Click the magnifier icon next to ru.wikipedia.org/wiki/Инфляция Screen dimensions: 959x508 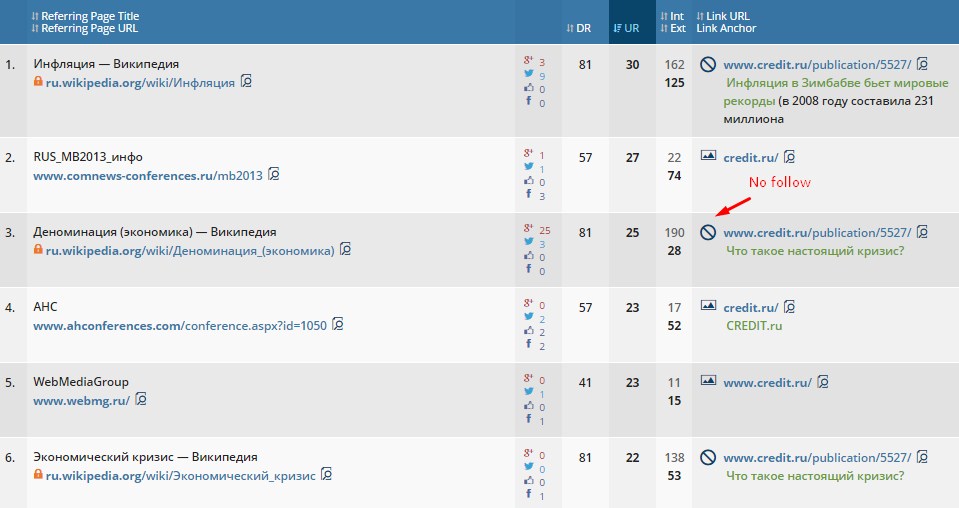point(246,81)
